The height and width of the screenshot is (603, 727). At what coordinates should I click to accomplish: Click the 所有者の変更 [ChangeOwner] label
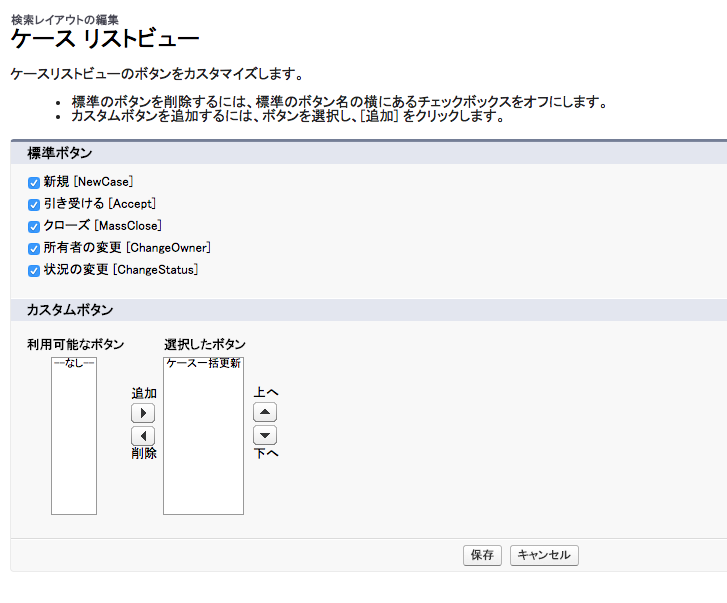pyautogui.click(x=127, y=248)
